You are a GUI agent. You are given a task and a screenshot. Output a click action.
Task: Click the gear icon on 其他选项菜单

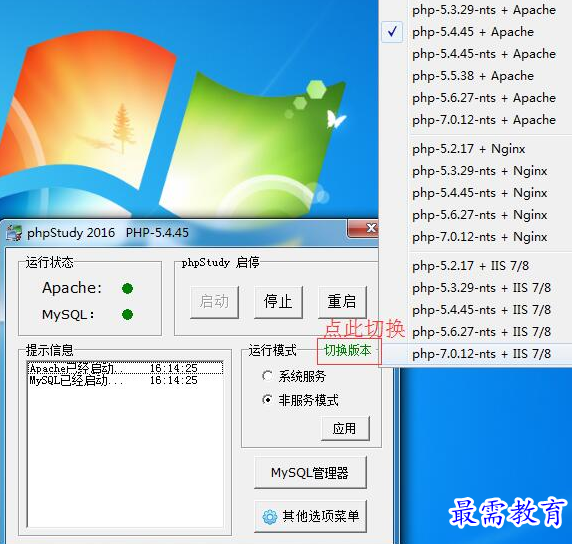270,517
